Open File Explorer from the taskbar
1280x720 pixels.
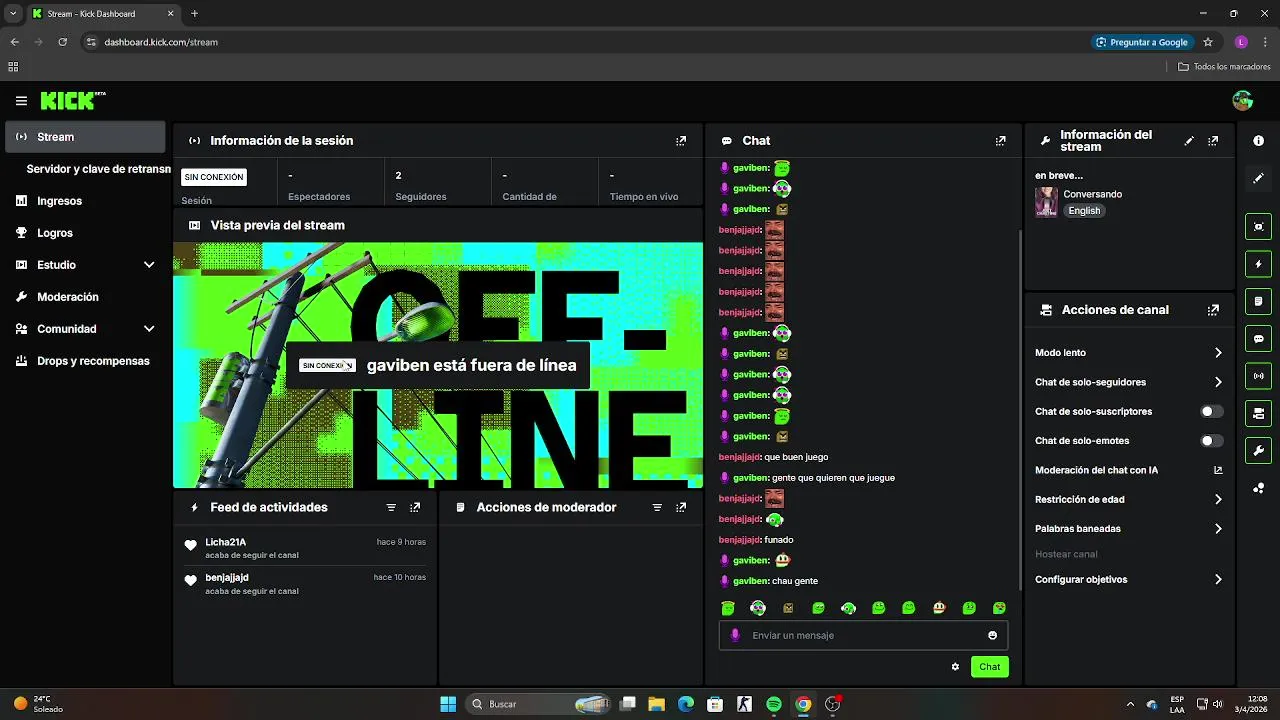click(x=656, y=704)
